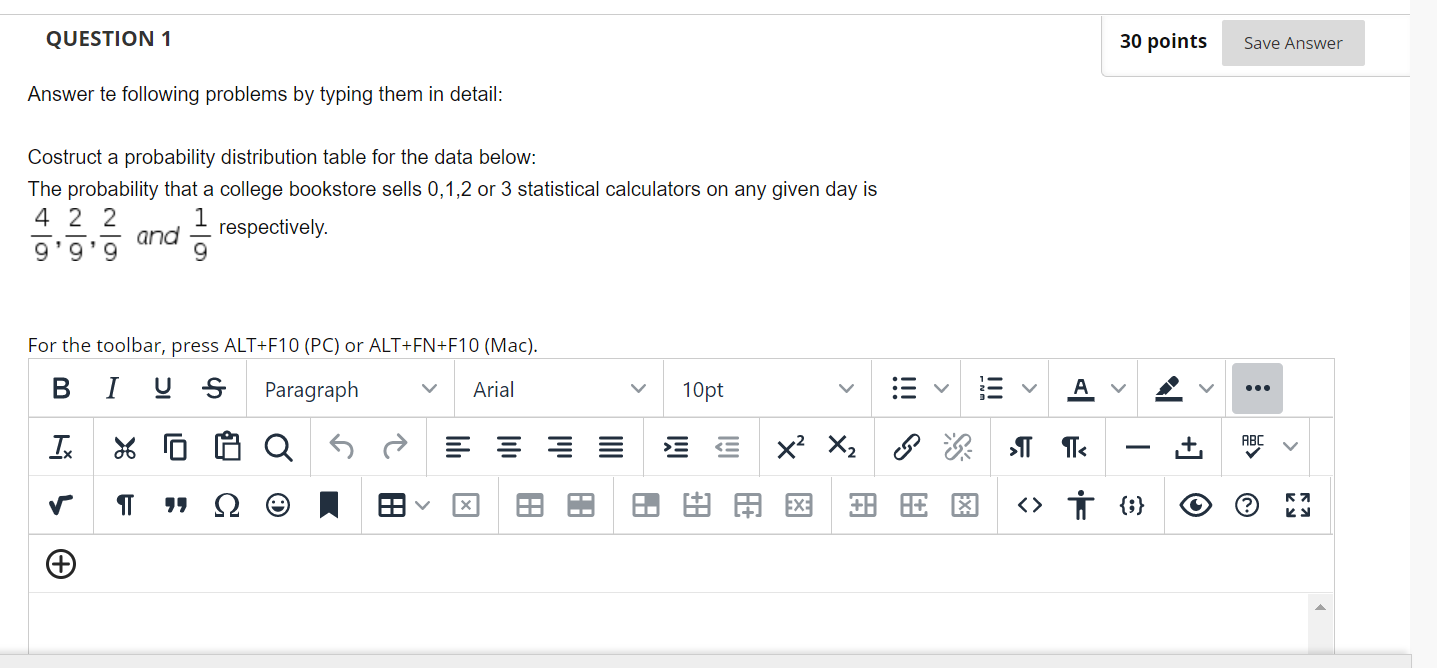The image size is (1437, 668).
Task: Apply the highlight color marker
Action: click(1169, 389)
